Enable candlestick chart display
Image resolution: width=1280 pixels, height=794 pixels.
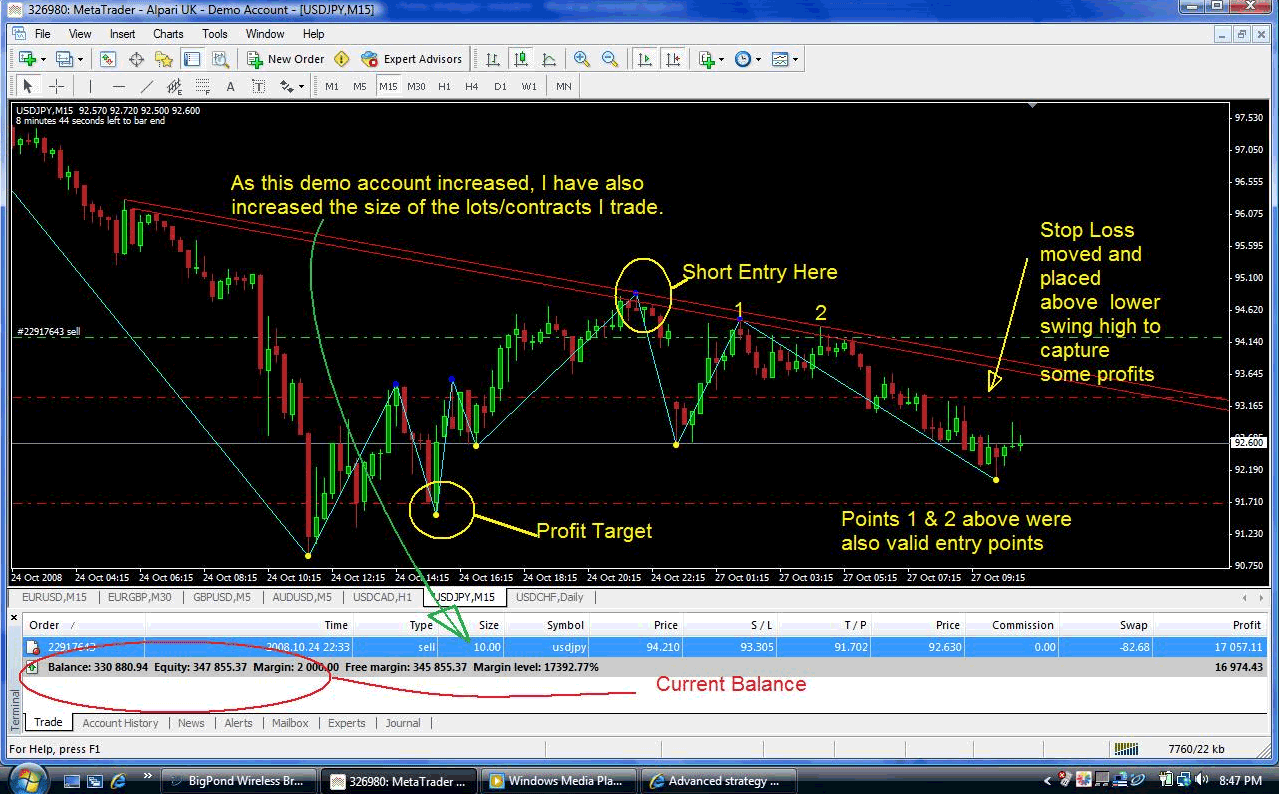click(522, 59)
